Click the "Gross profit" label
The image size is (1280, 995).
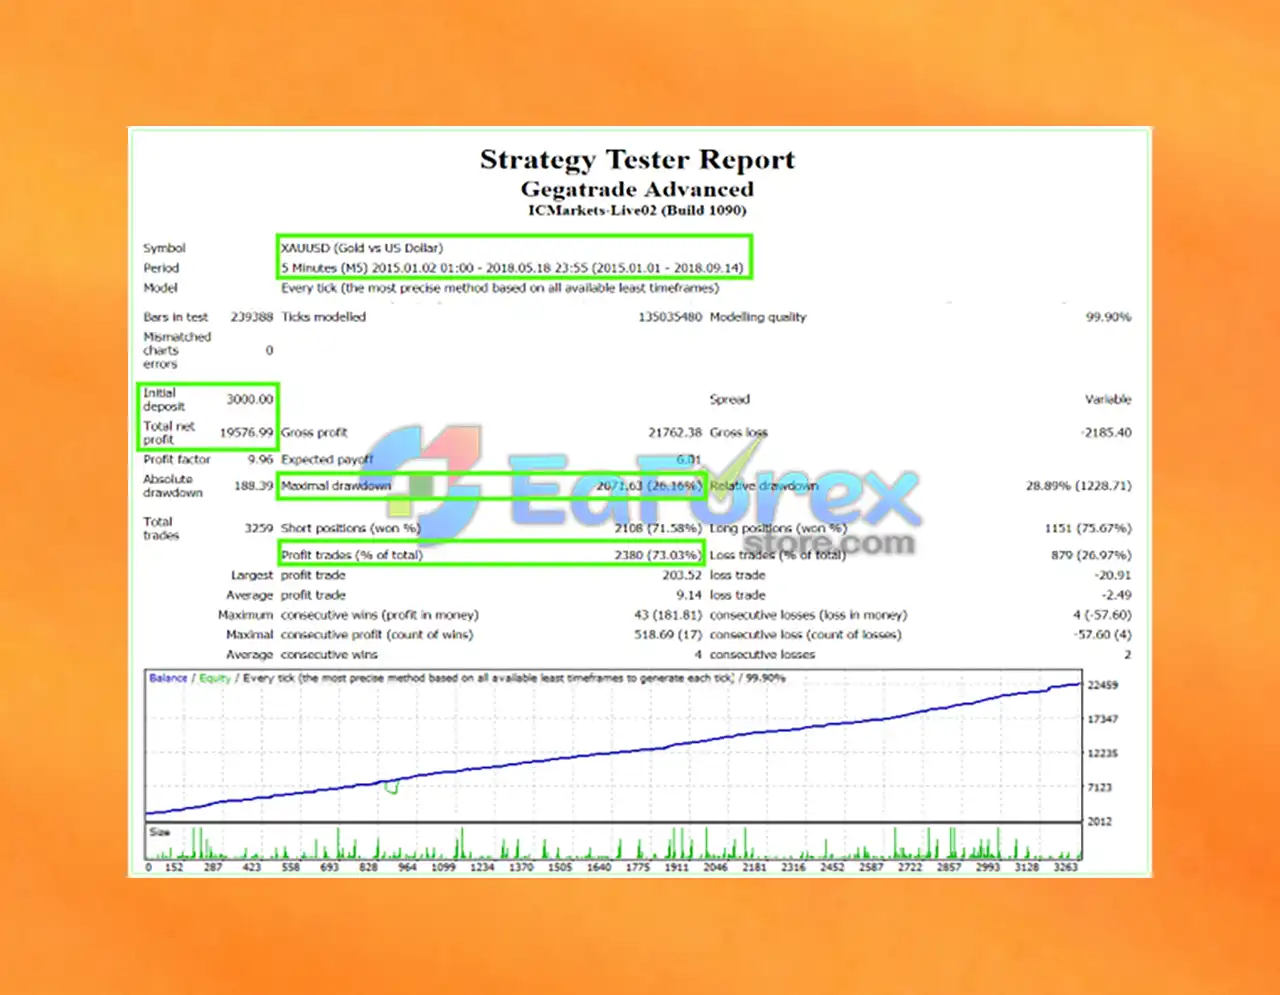pyautogui.click(x=315, y=433)
